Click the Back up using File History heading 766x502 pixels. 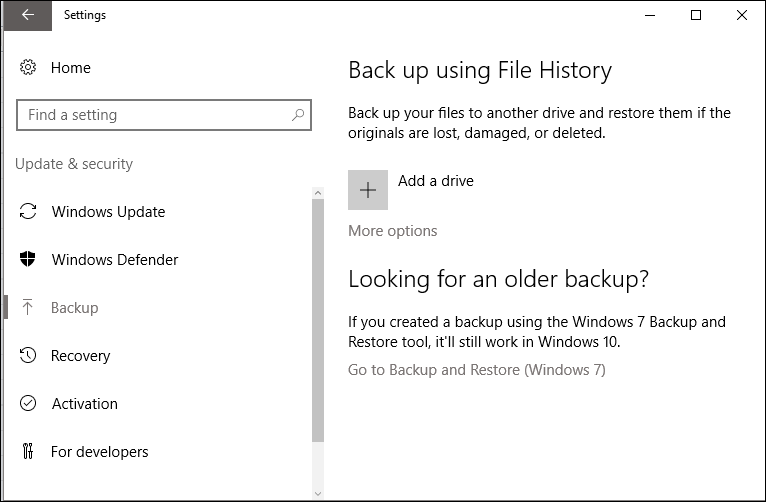pyautogui.click(x=480, y=71)
